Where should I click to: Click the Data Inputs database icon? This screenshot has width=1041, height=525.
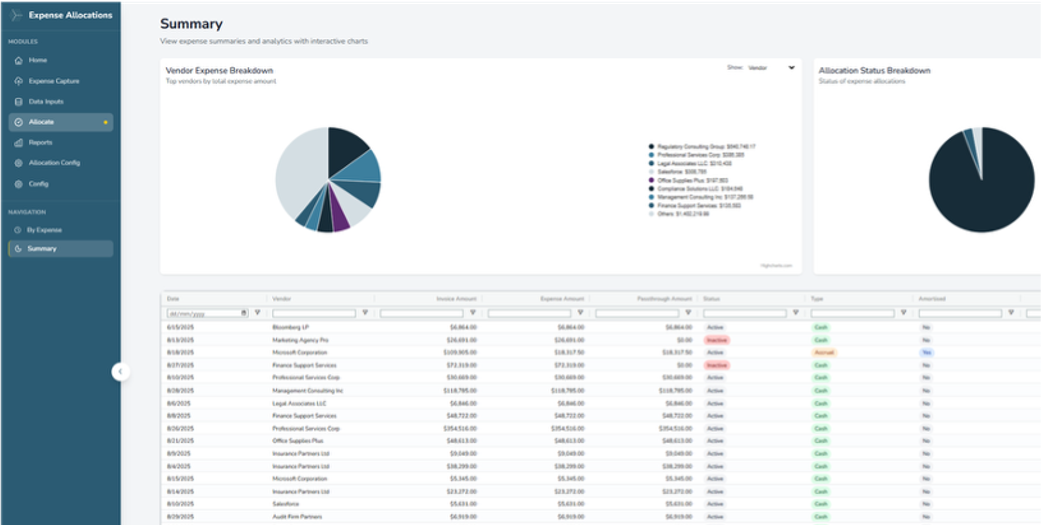tap(18, 102)
